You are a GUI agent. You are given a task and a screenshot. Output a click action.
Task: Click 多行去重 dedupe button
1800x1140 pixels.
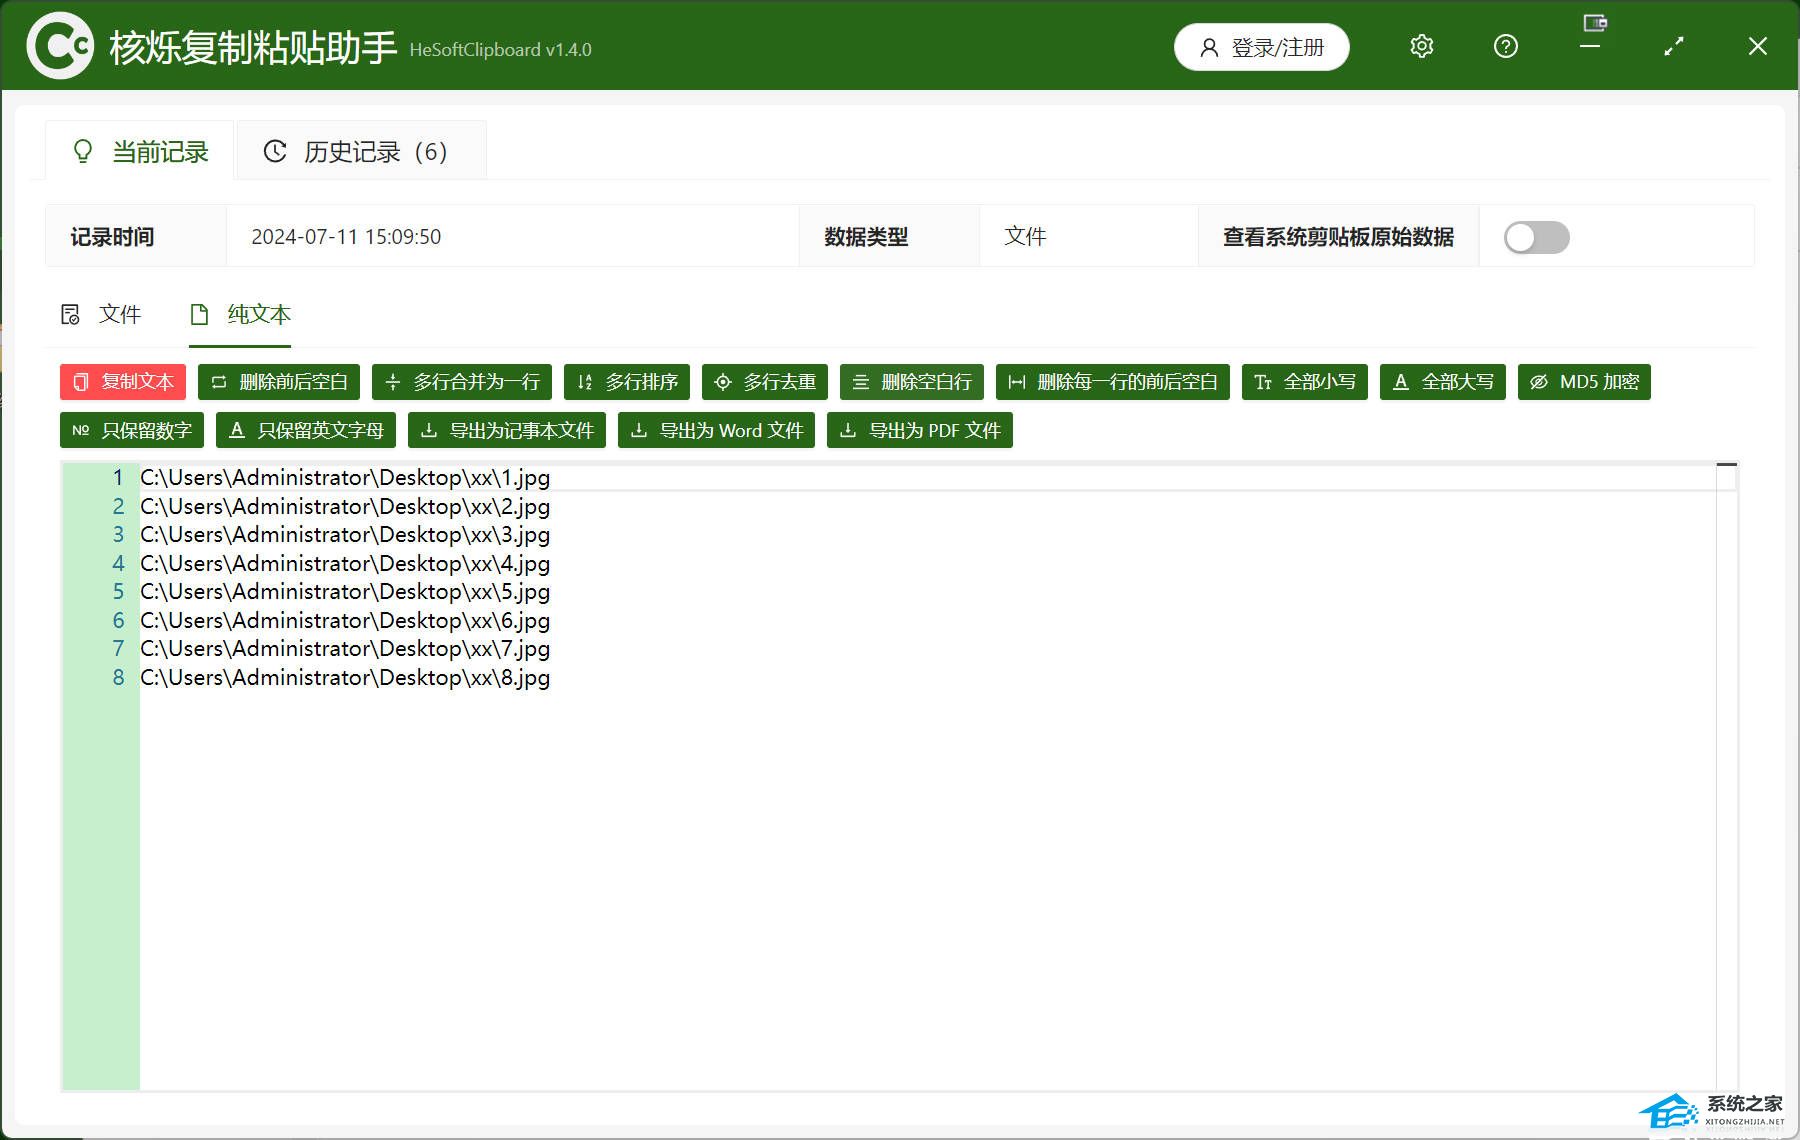point(765,382)
